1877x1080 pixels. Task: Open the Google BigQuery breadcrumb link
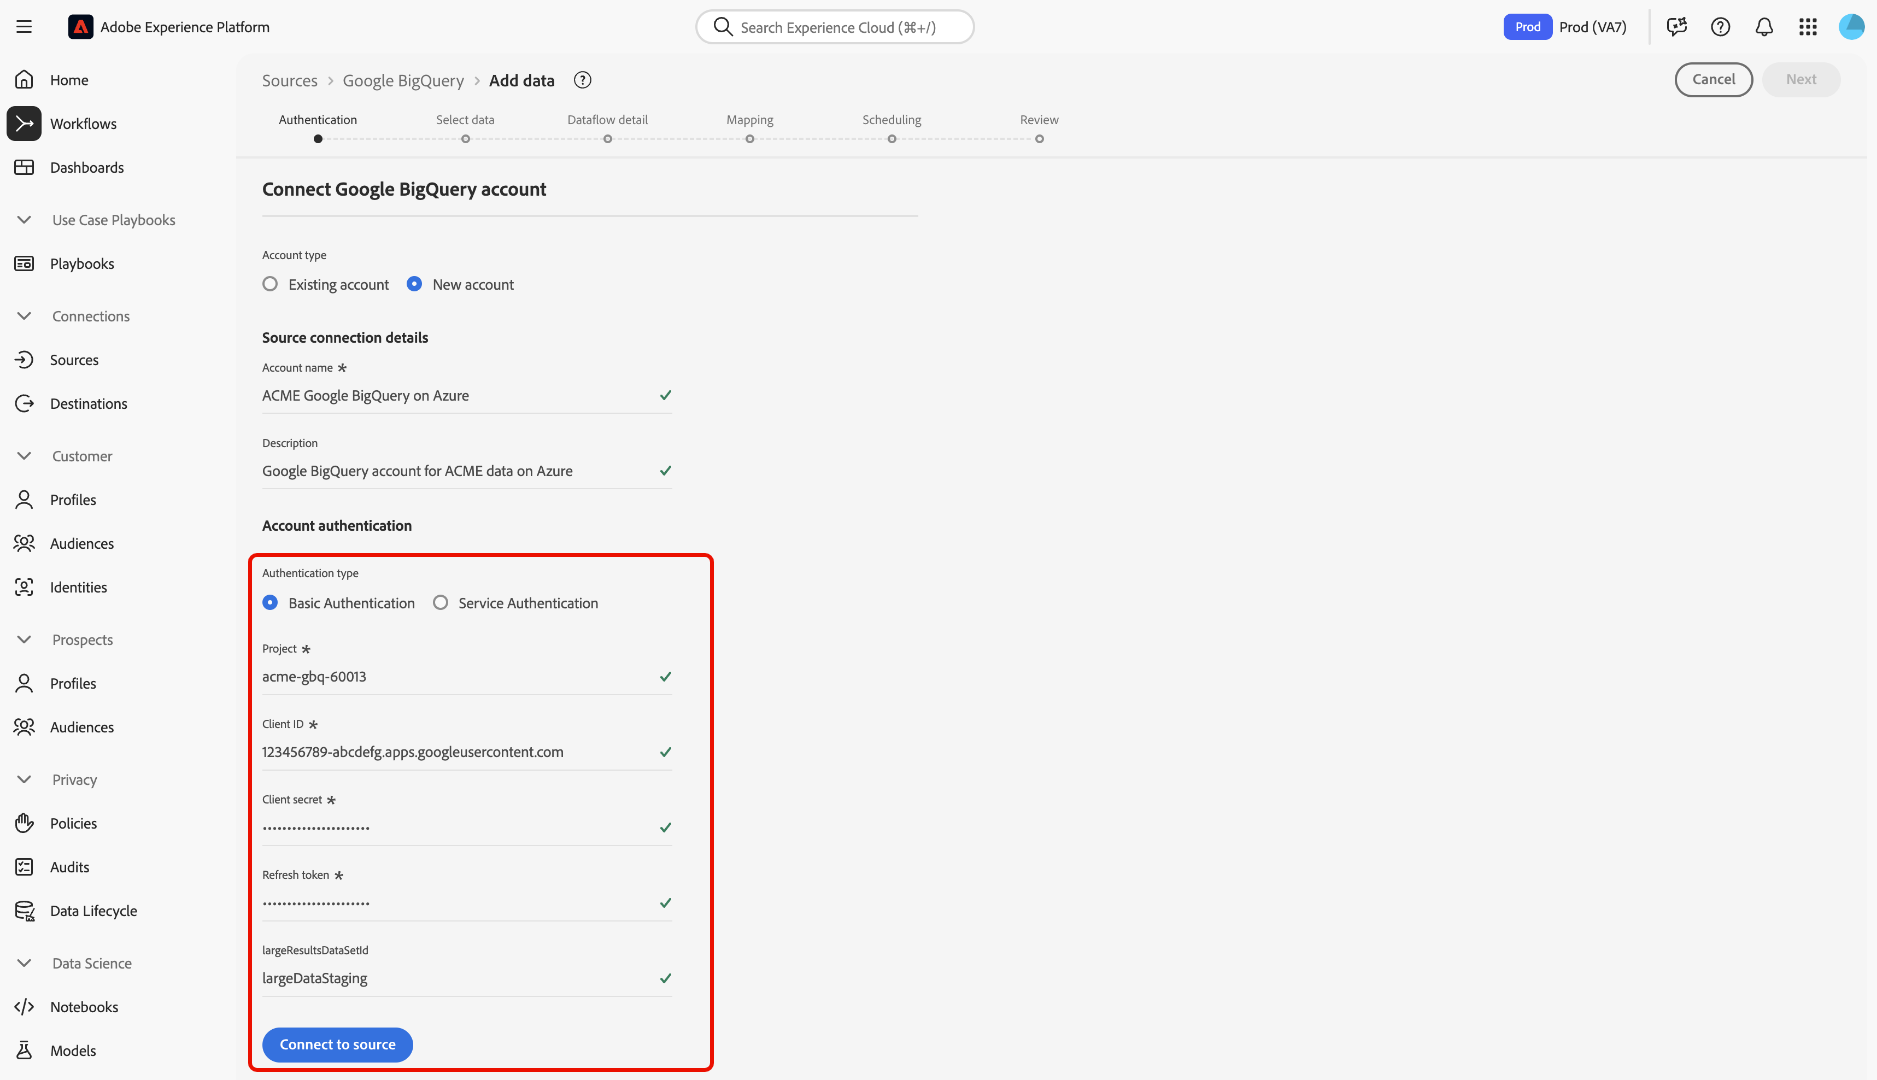(403, 81)
